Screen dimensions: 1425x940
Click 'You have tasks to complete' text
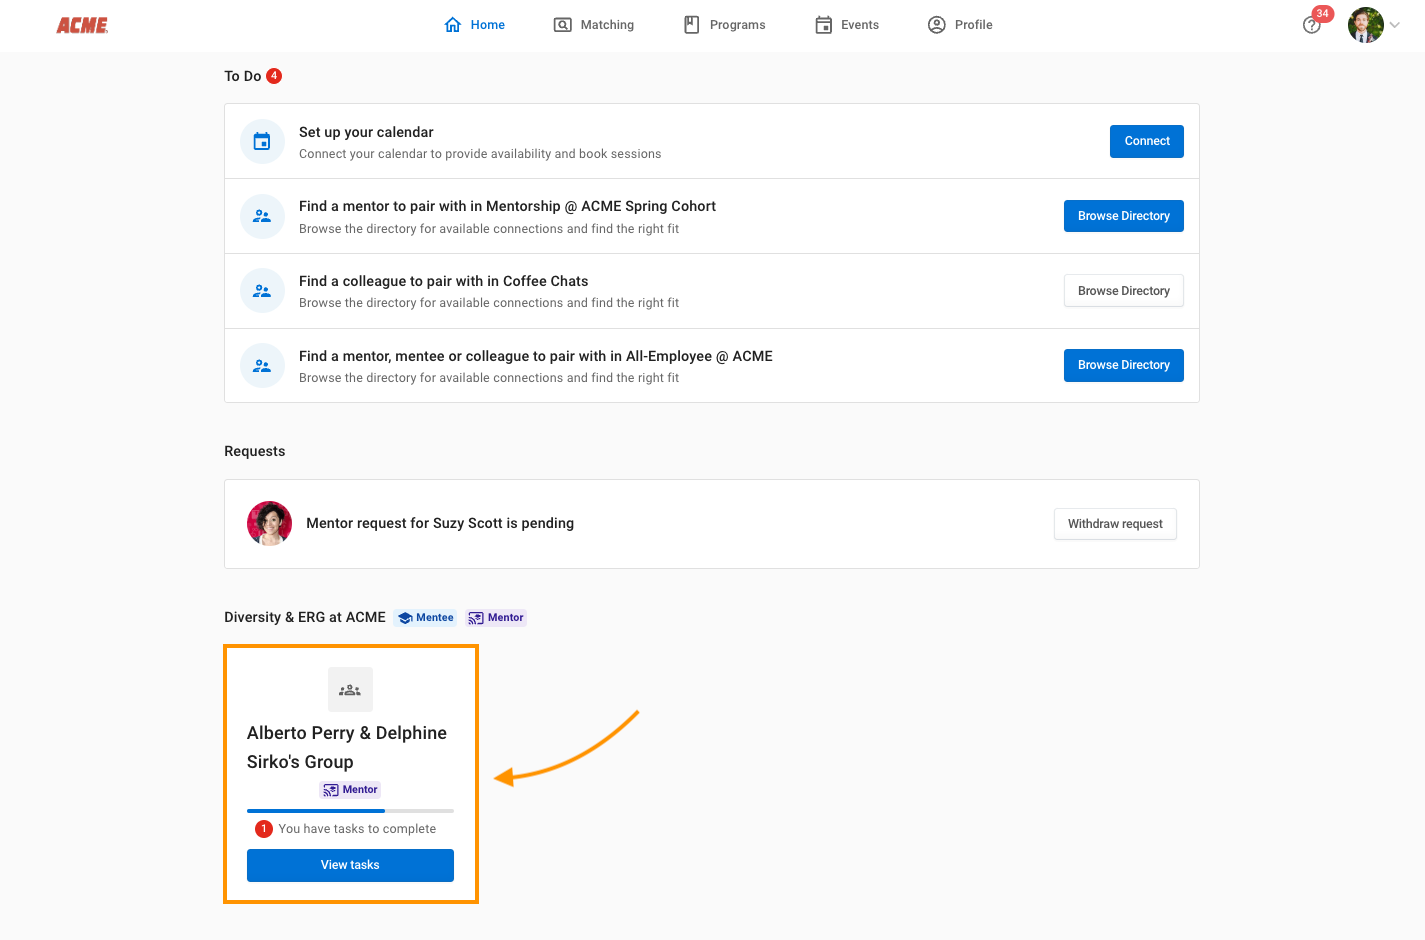357,829
